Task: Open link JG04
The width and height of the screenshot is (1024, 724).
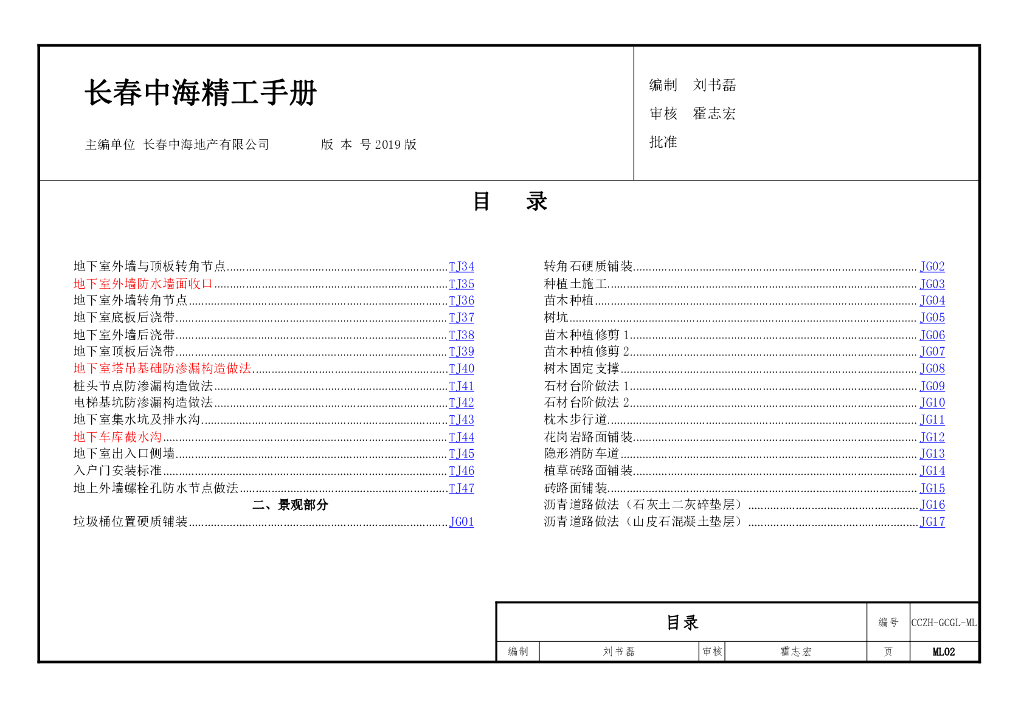Action: [x=932, y=300]
